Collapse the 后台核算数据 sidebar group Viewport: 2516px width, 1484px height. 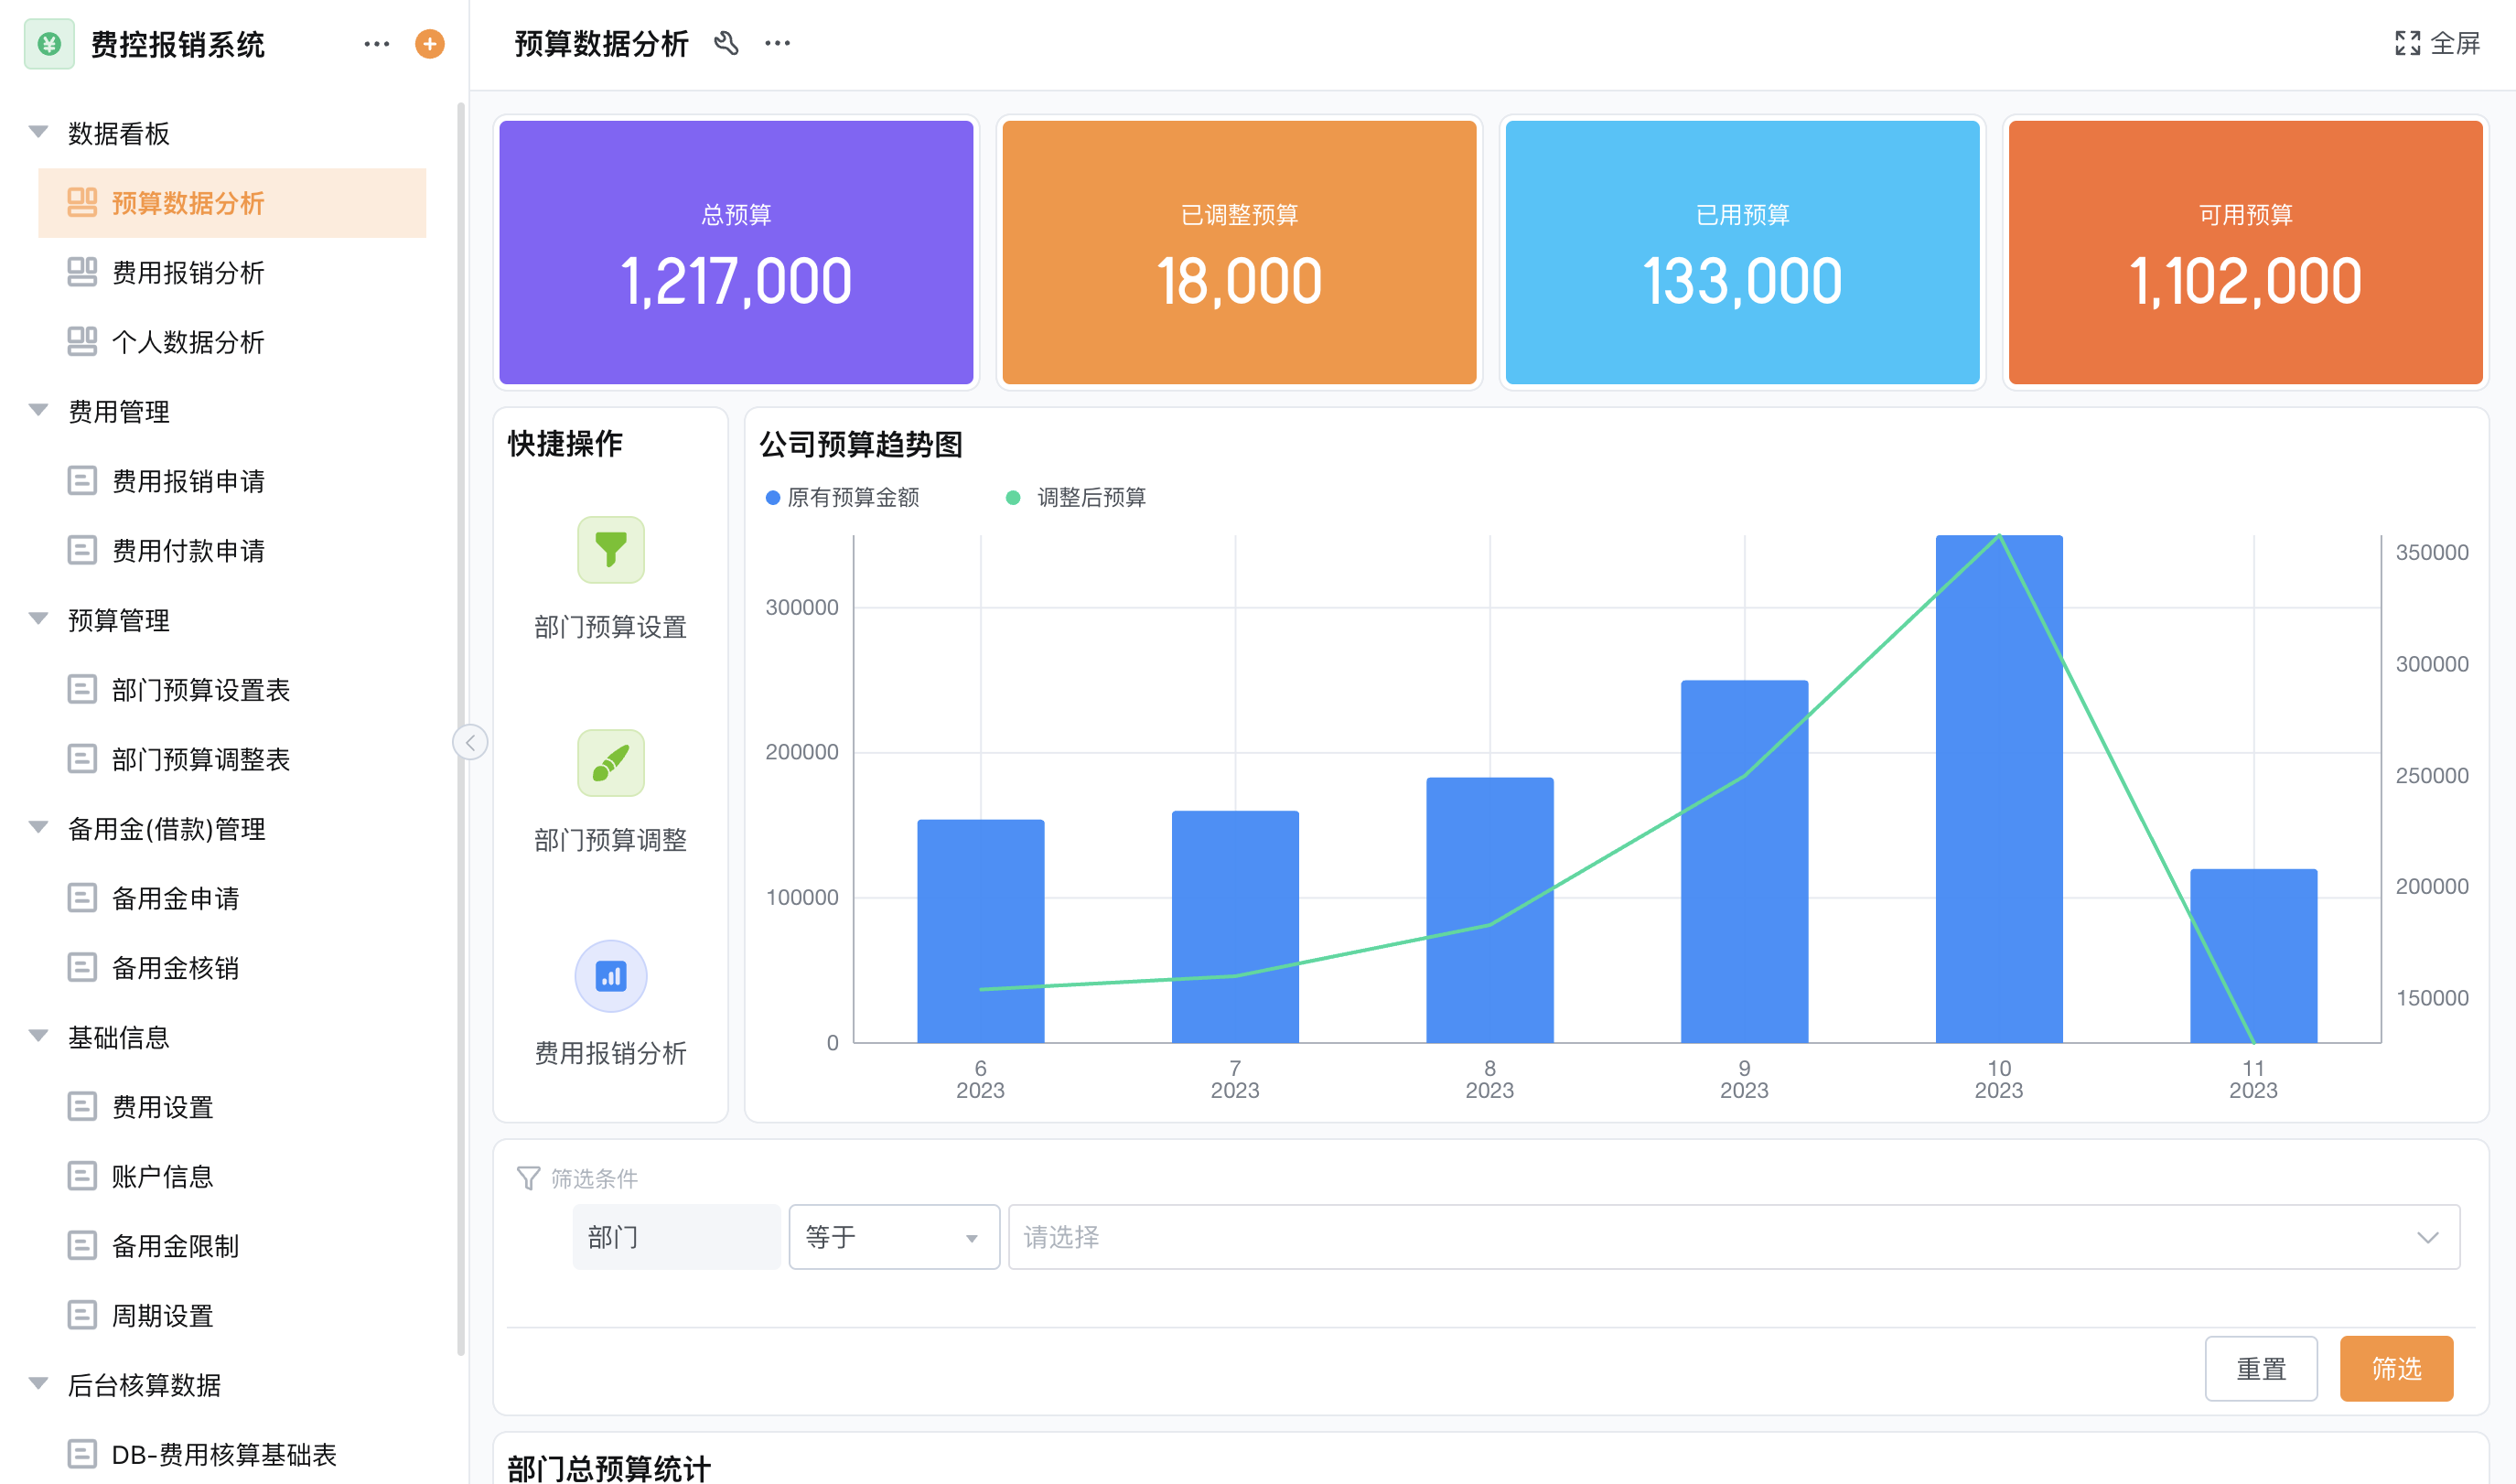coord(38,1384)
